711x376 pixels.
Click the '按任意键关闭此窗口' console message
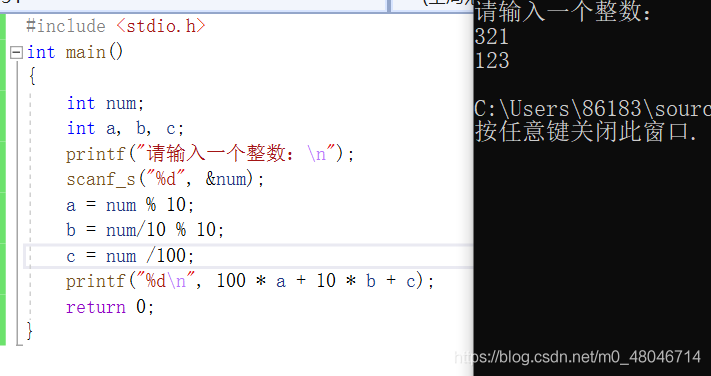click(x=585, y=132)
